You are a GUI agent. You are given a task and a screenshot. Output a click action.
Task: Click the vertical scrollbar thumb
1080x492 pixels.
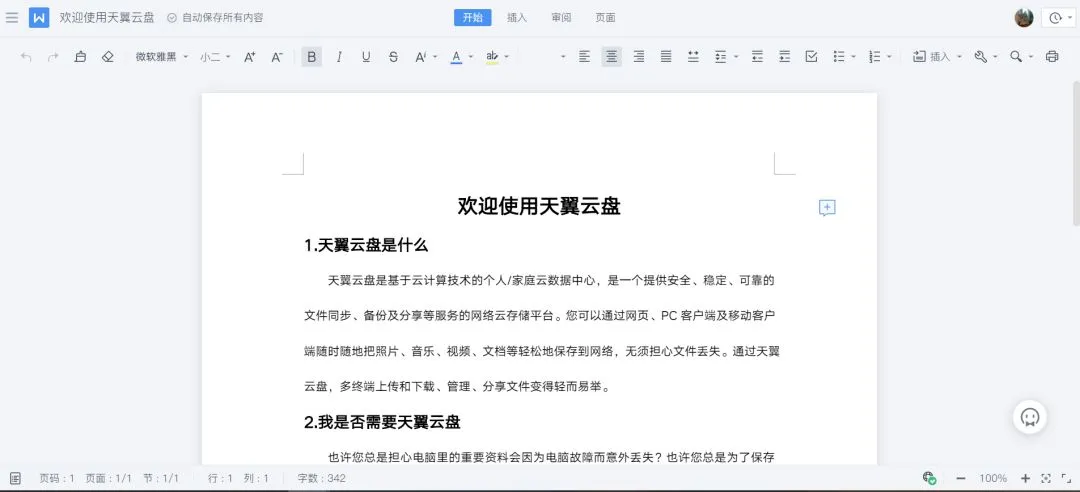tap(1076, 153)
